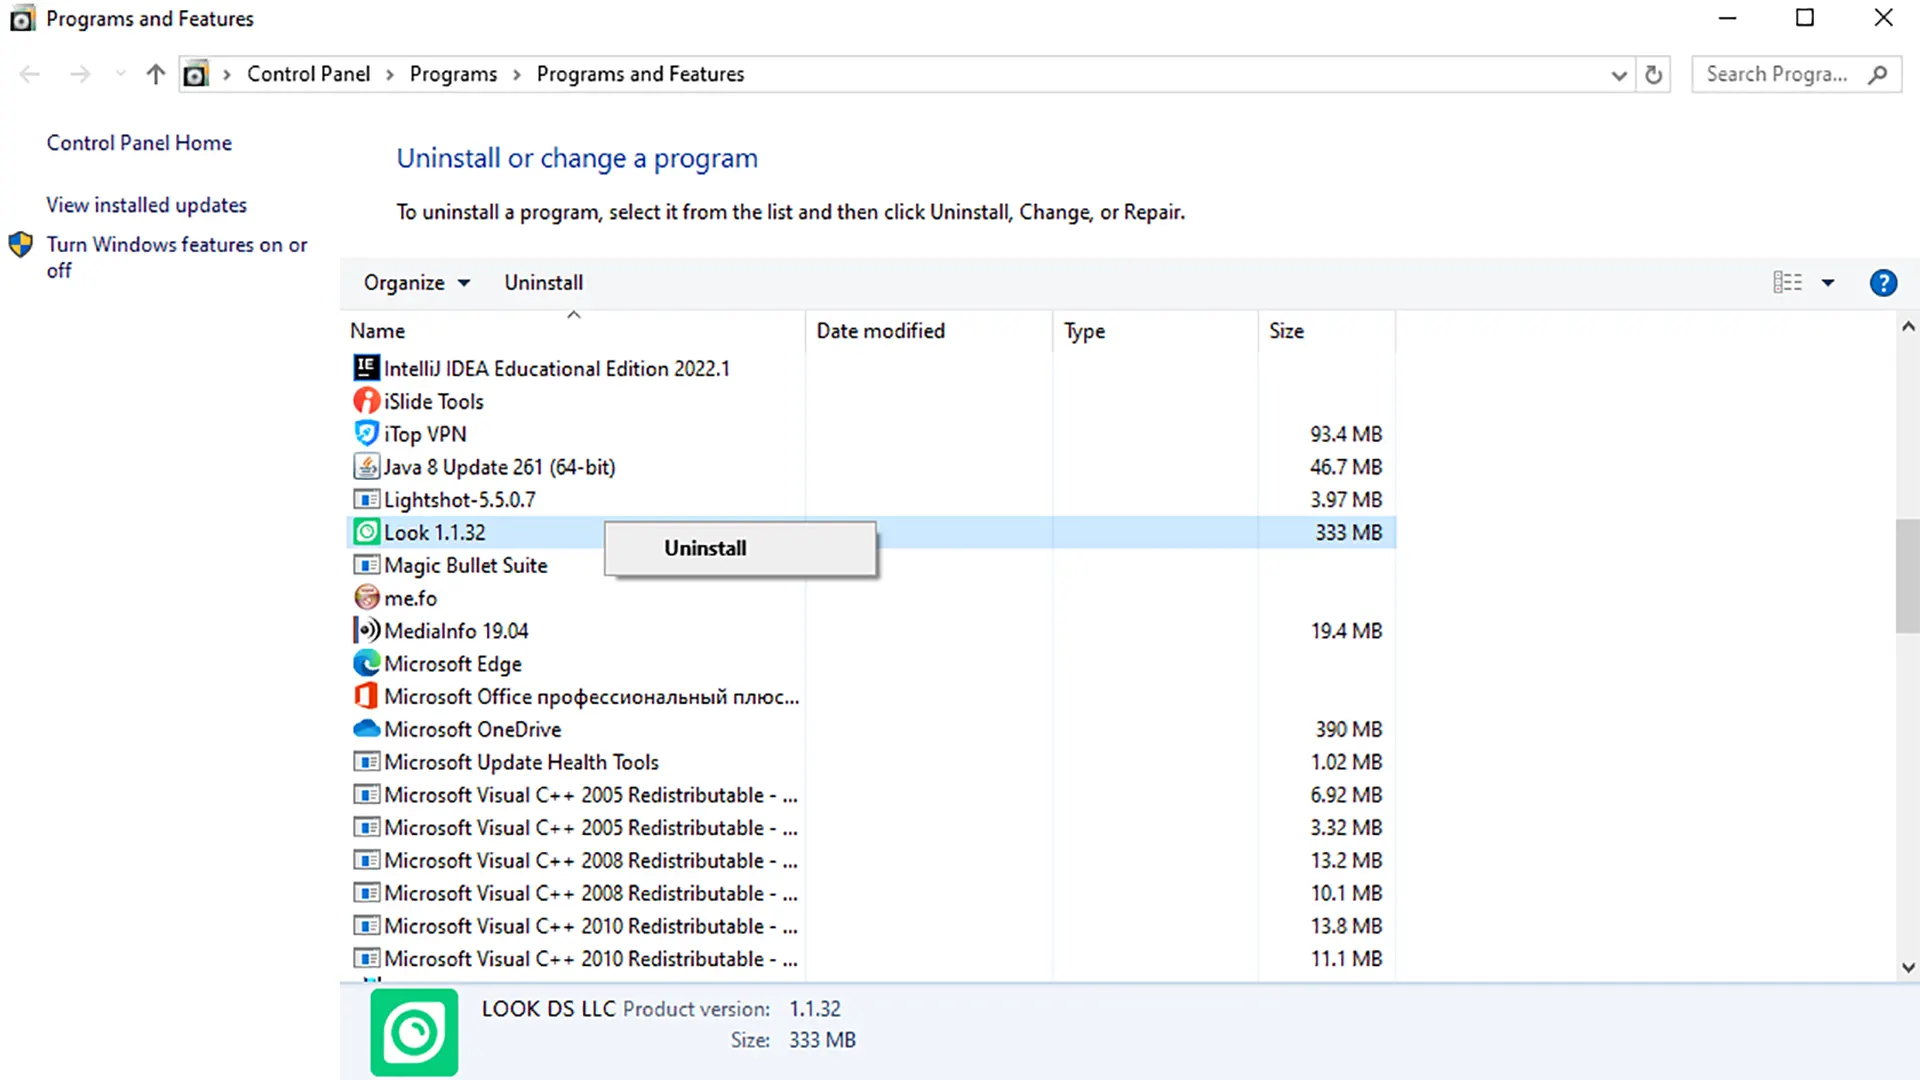Screen dimensions: 1920x1080
Task: Expand the view options dropdown arrow
Action: click(1828, 283)
